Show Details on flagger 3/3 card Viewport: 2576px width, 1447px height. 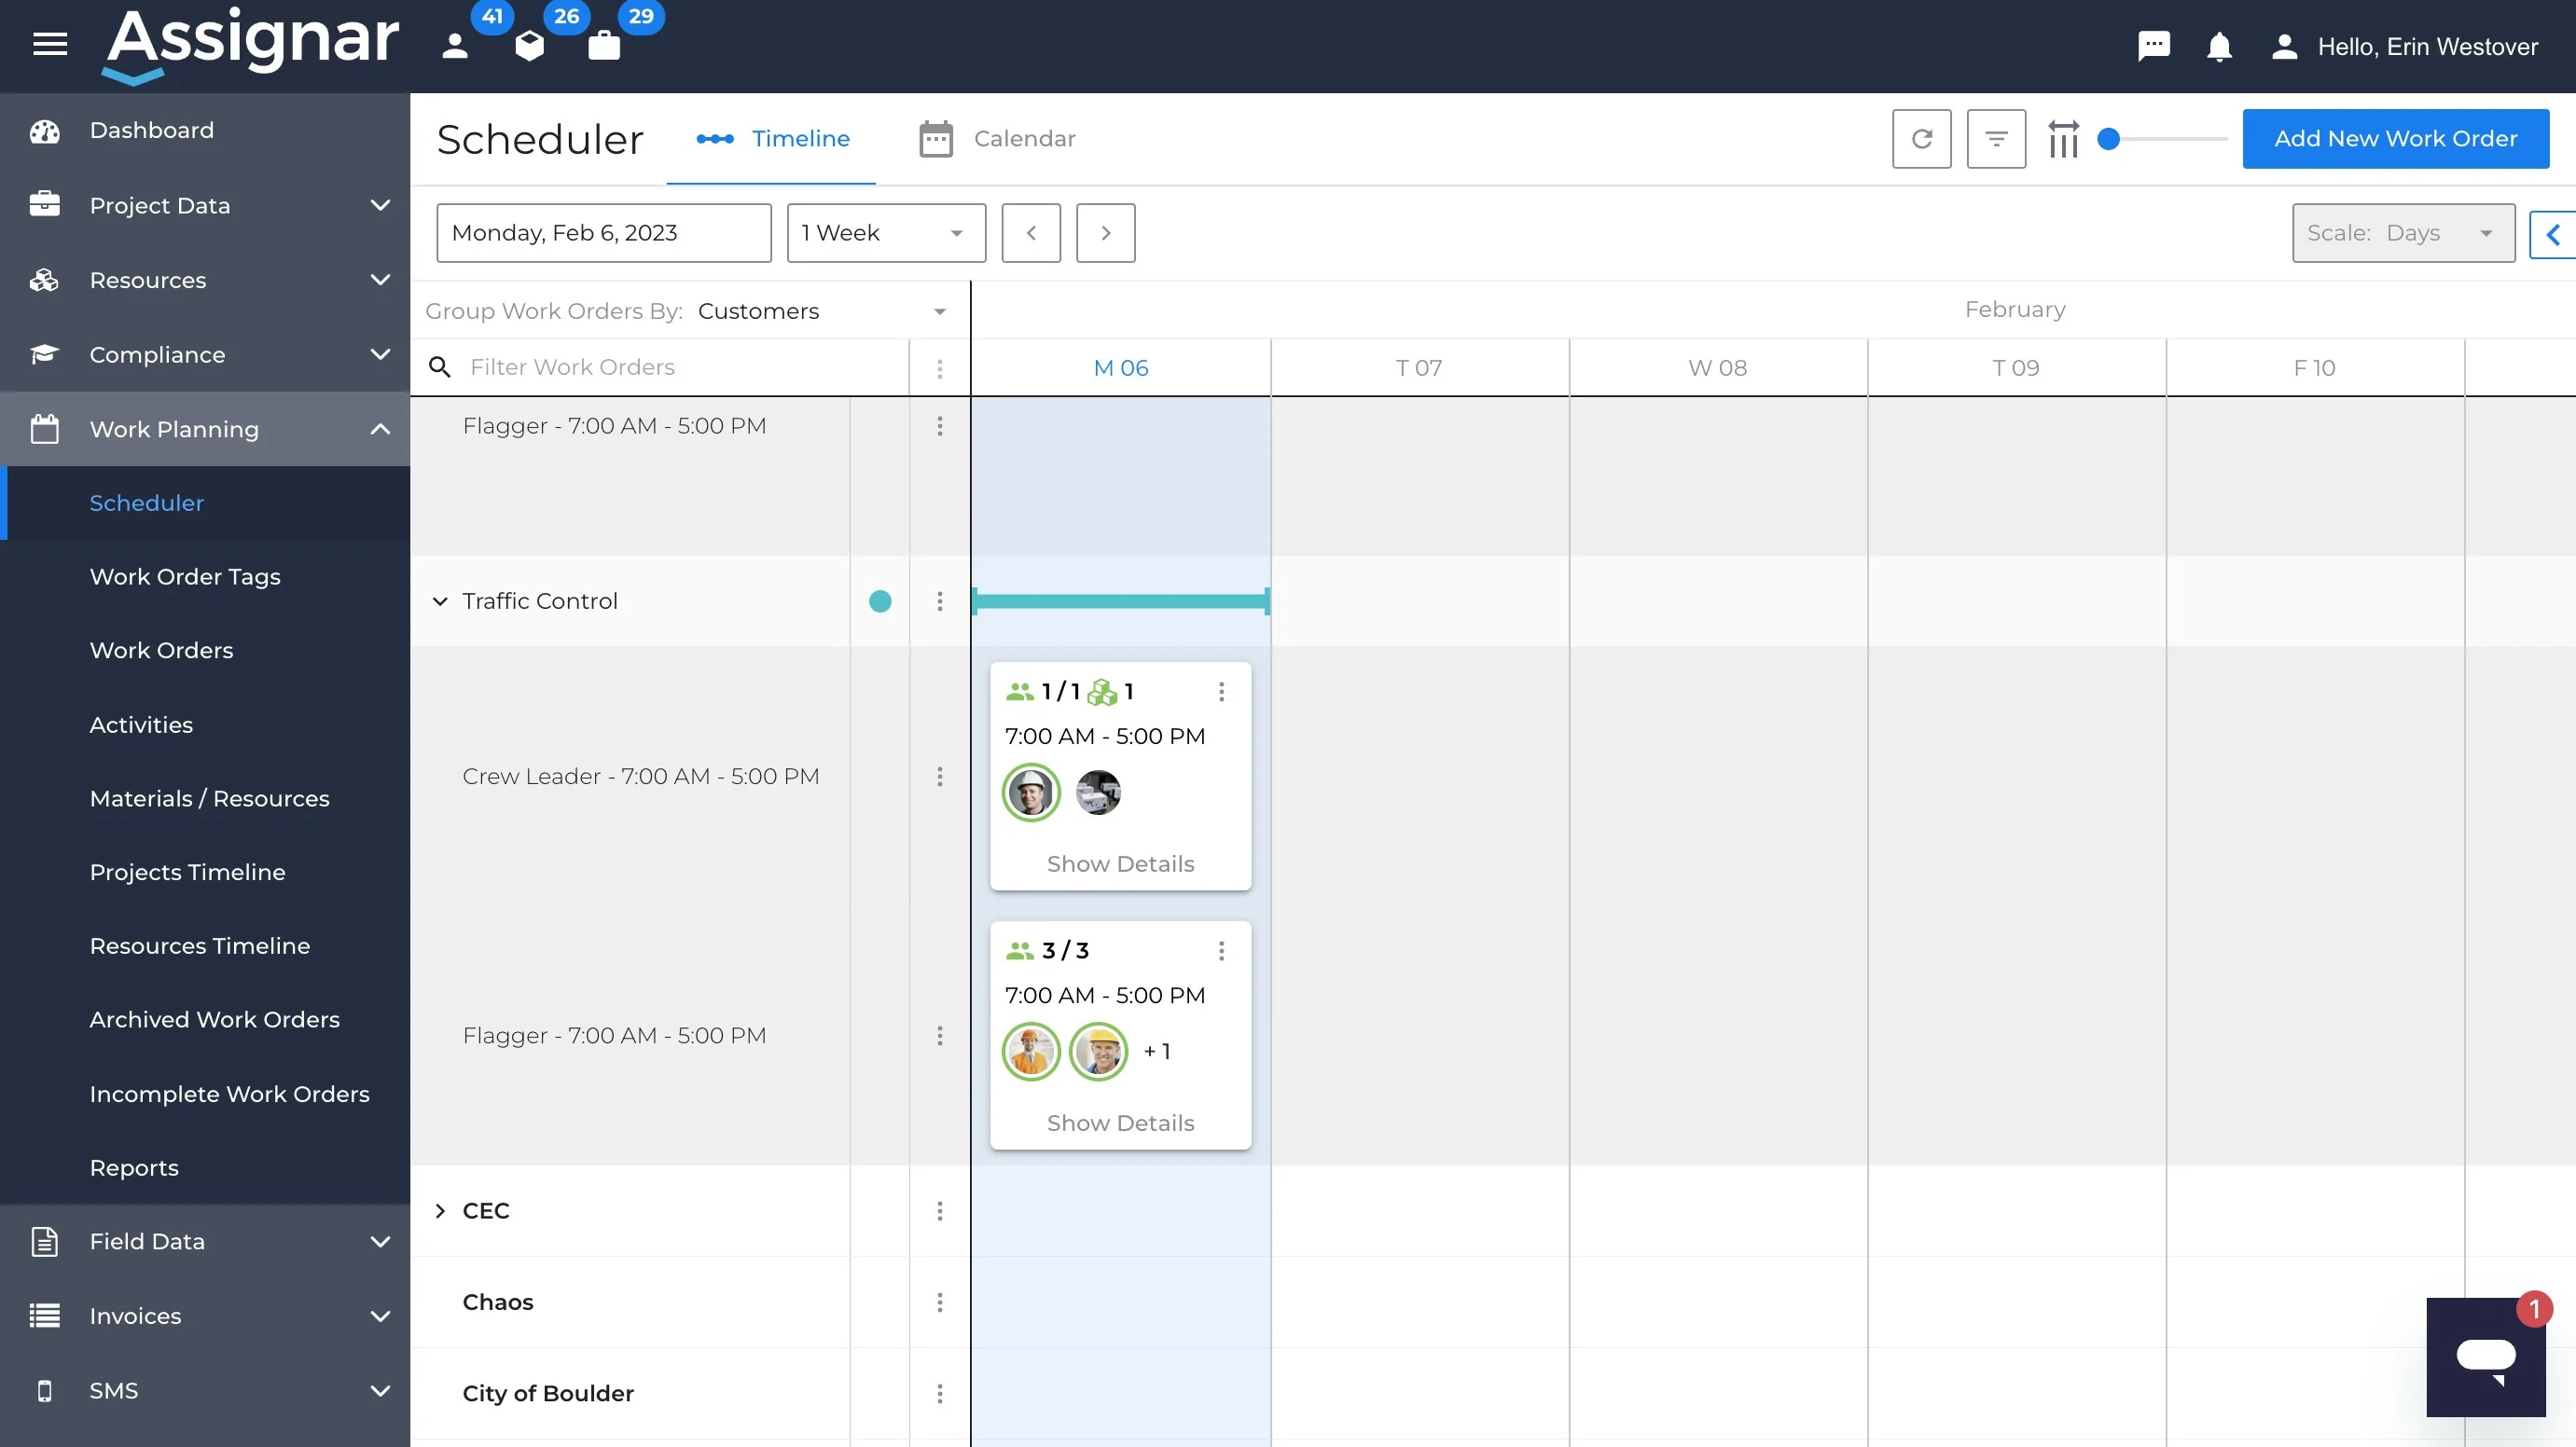[x=1120, y=1123]
